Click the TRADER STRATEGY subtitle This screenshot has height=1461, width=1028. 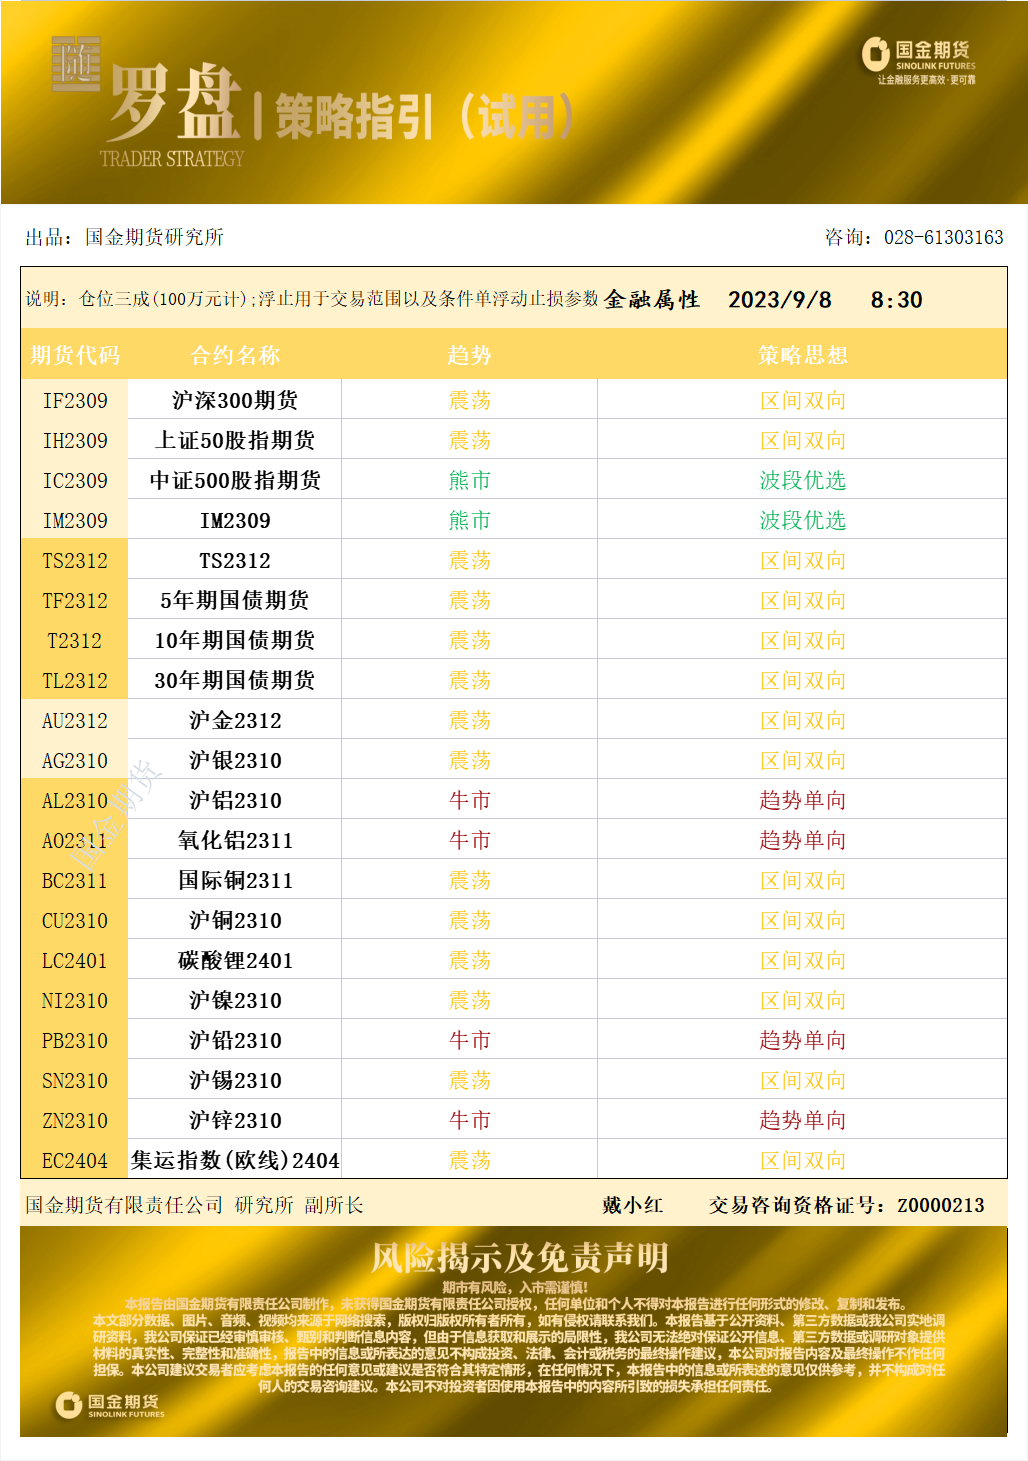point(172,158)
